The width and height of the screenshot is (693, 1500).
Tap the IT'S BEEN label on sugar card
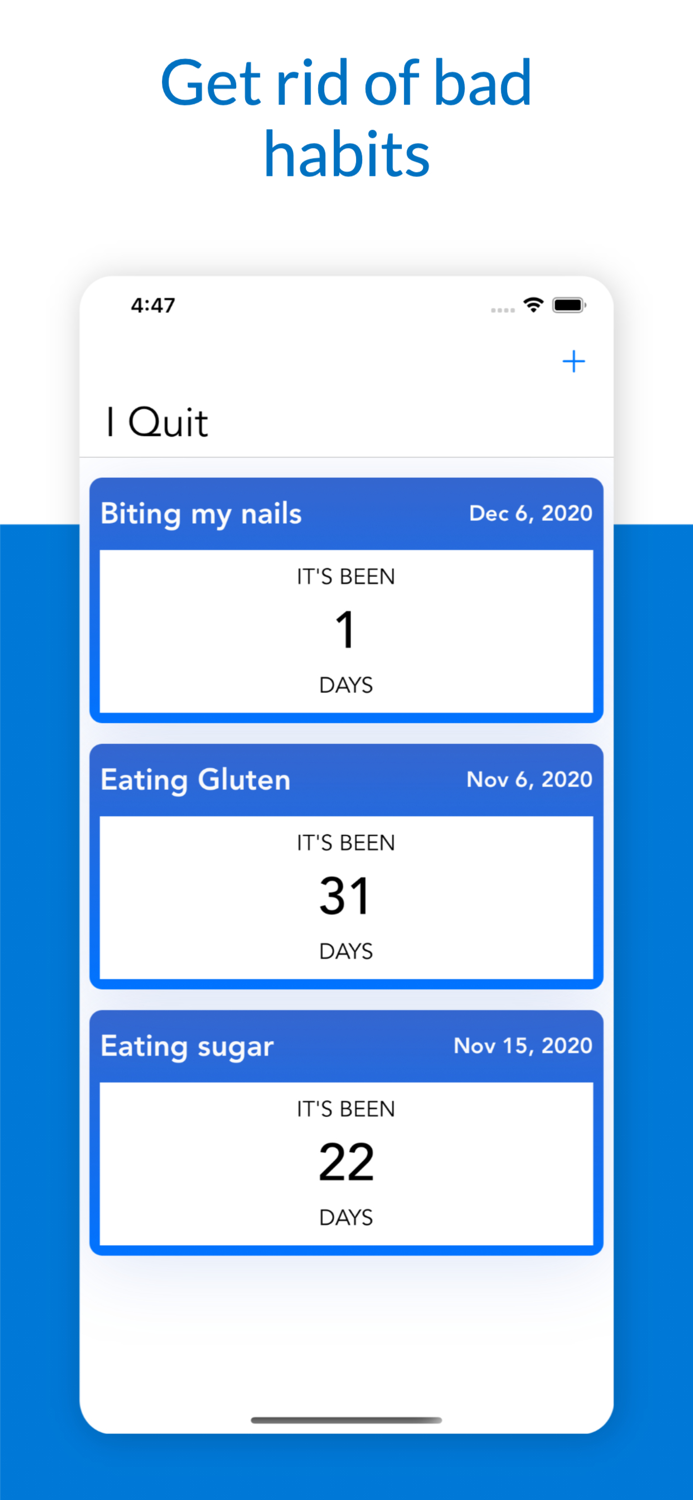(x=346, y=1108)
